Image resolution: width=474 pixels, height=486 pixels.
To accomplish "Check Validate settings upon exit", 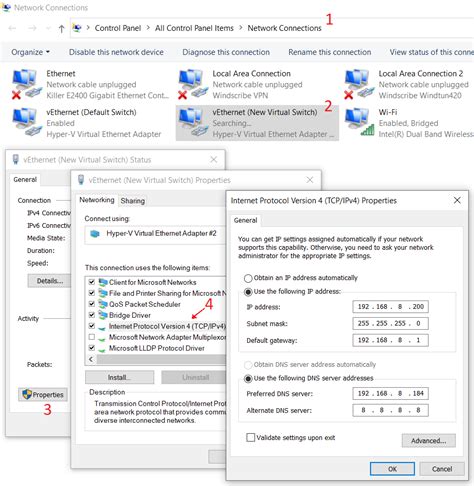I will point(250,437).
